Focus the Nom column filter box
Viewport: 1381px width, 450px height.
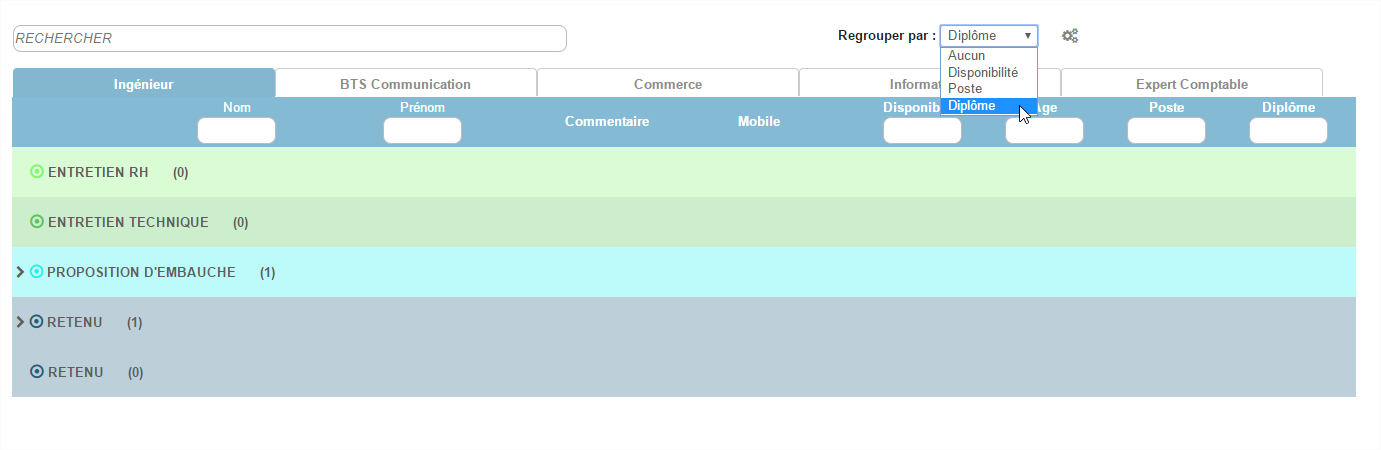236,131
